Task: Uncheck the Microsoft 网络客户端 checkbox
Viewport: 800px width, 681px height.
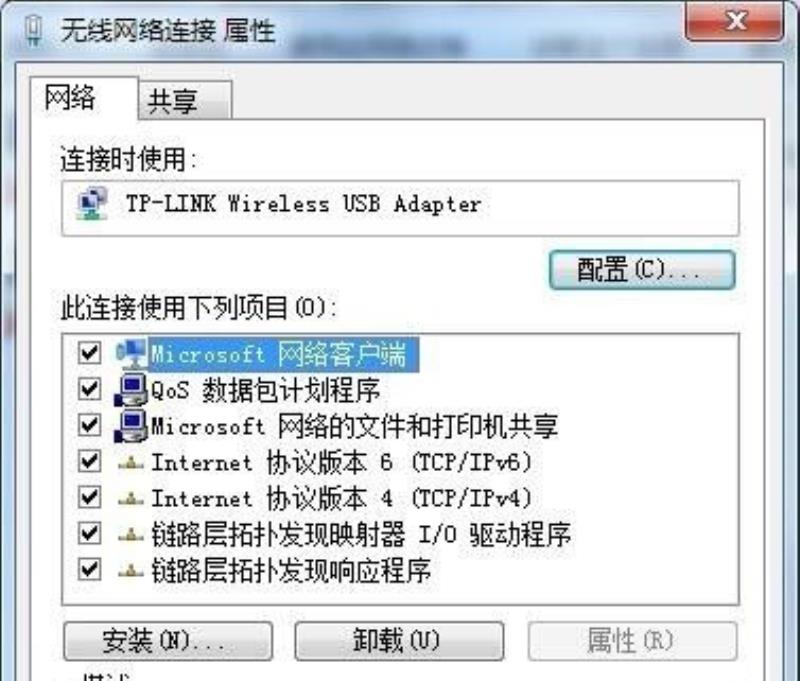Action: tap(89, 352)
